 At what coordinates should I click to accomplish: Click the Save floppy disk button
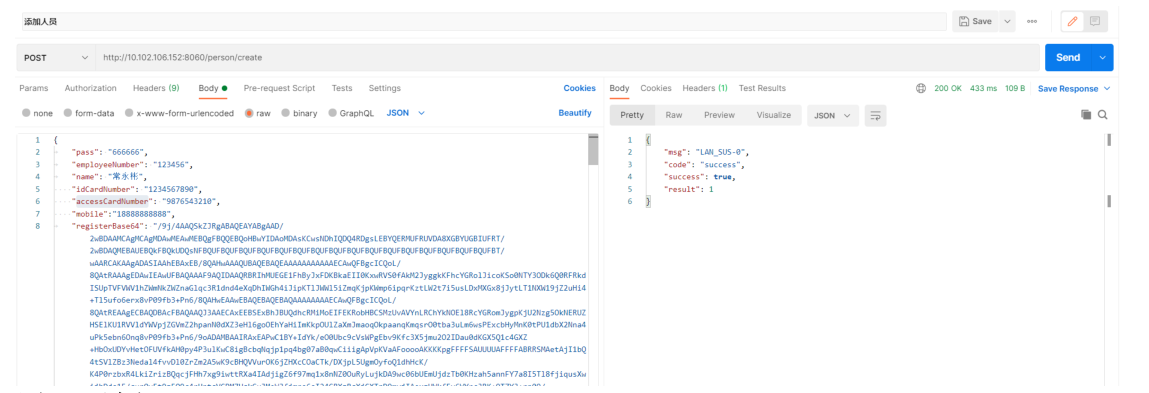975,22
